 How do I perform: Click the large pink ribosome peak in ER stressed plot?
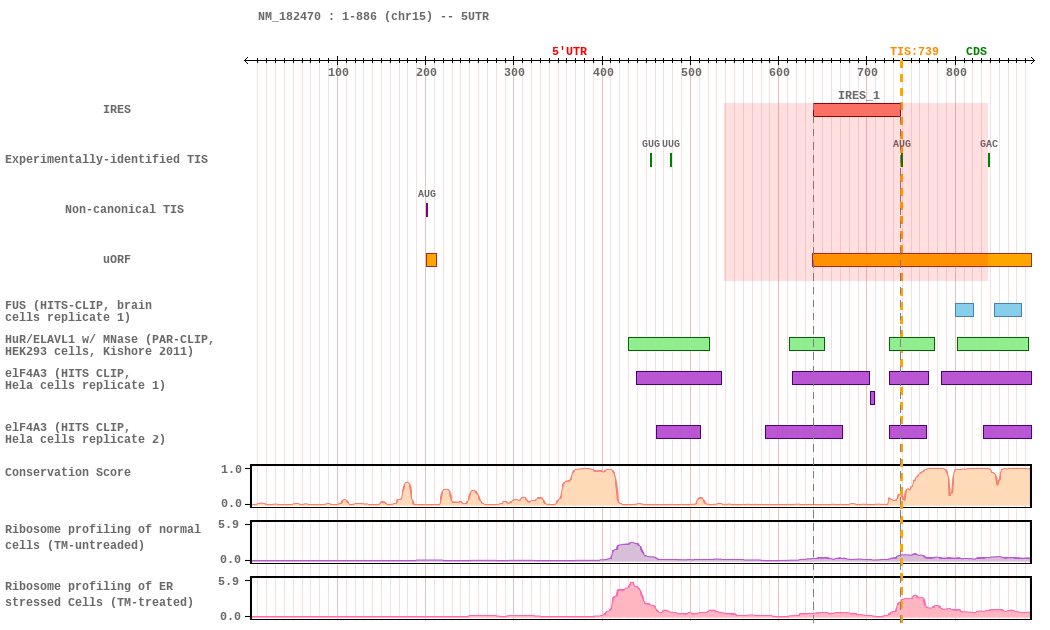[x=631, y=601]
